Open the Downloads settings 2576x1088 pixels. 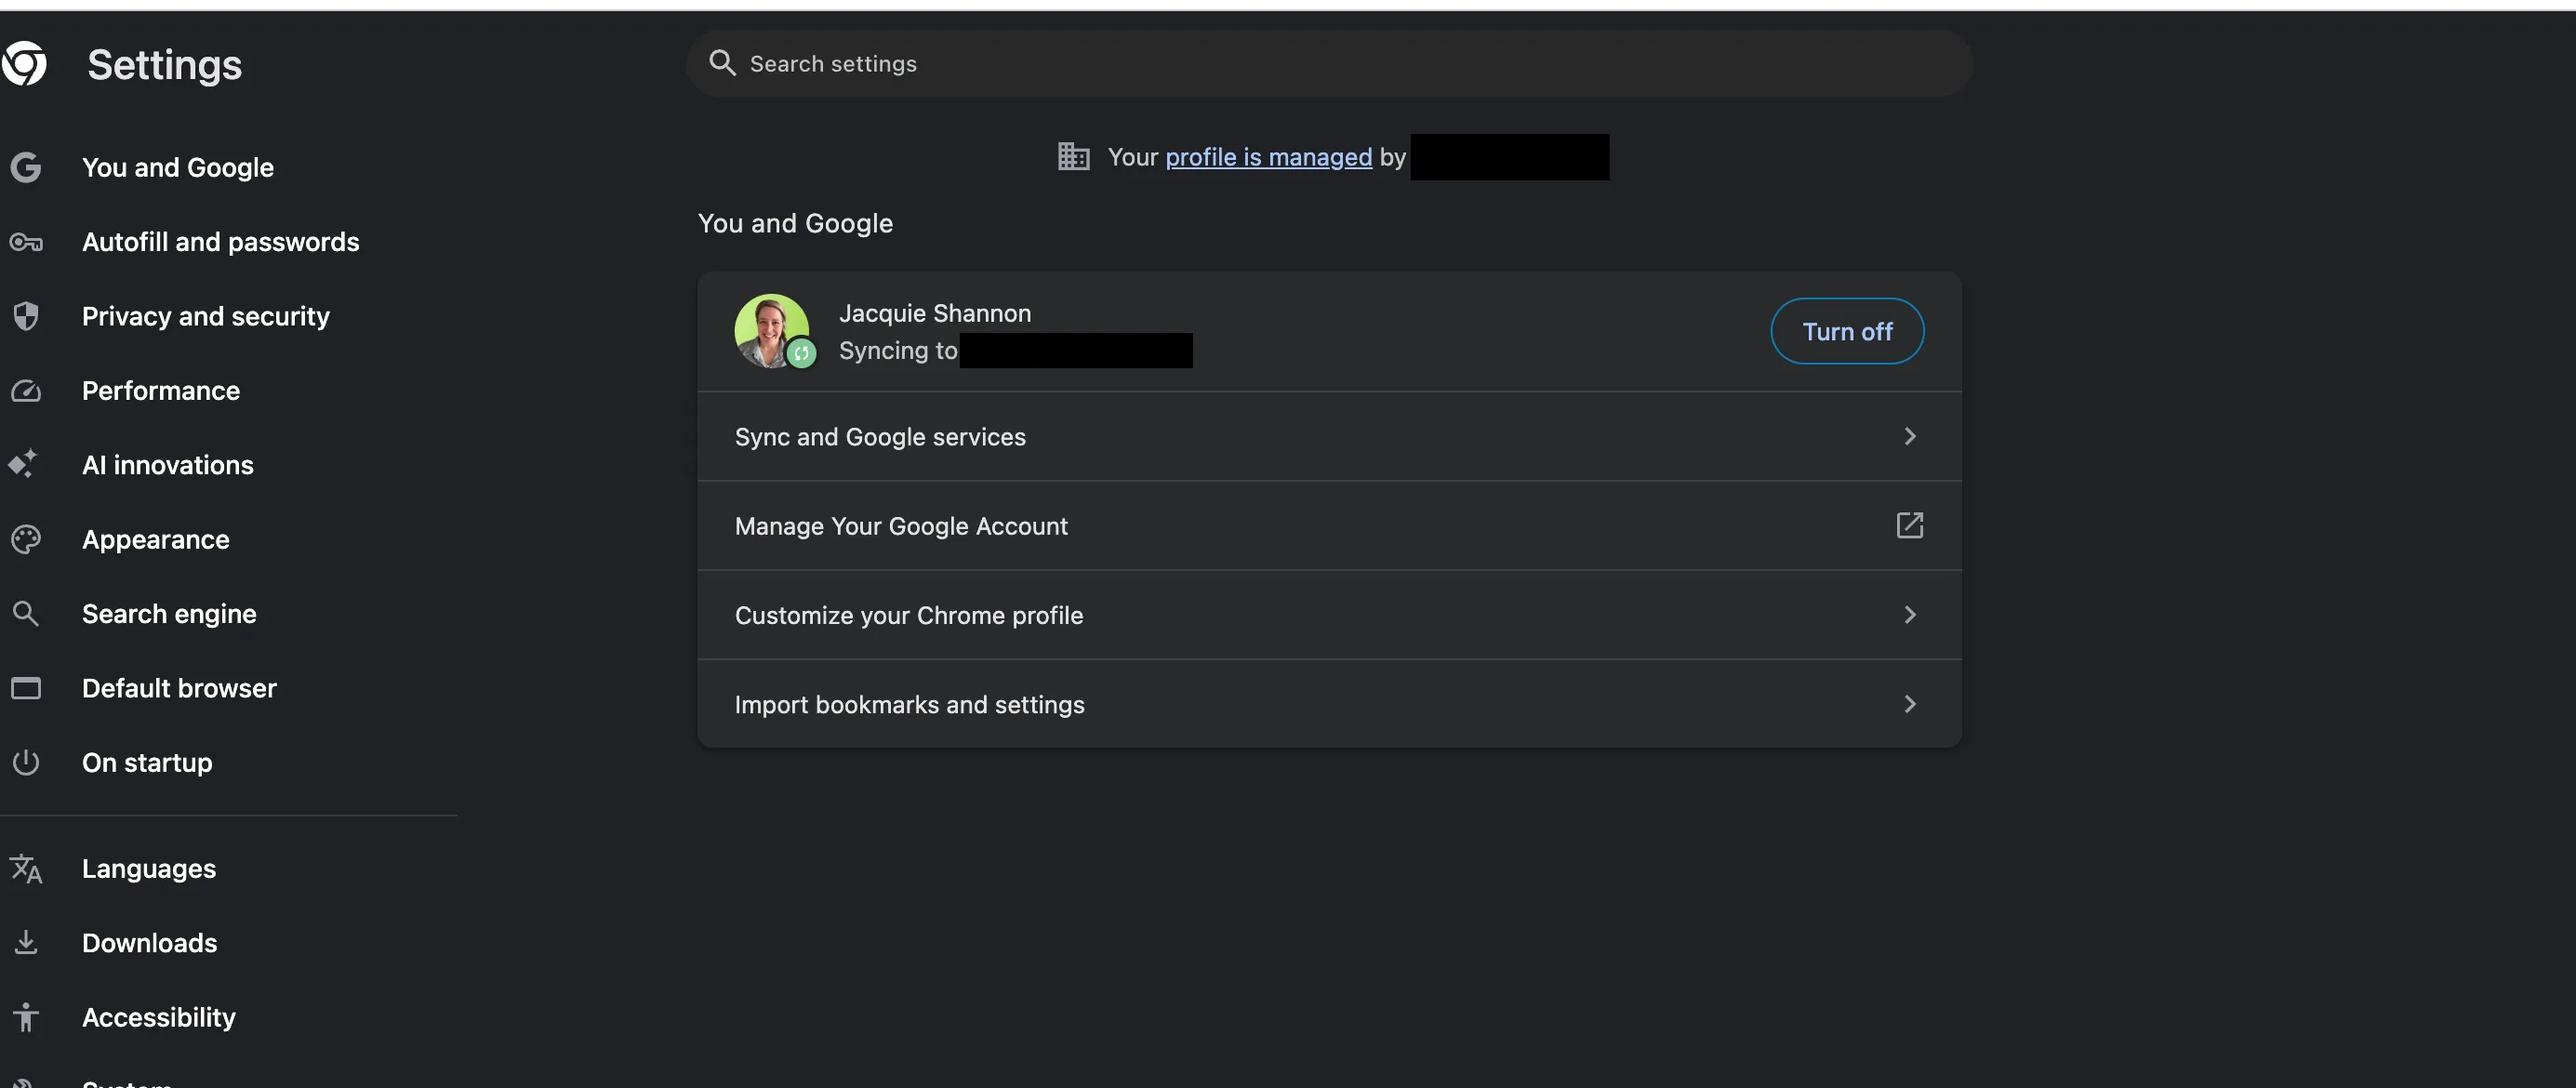click(150, 943)
